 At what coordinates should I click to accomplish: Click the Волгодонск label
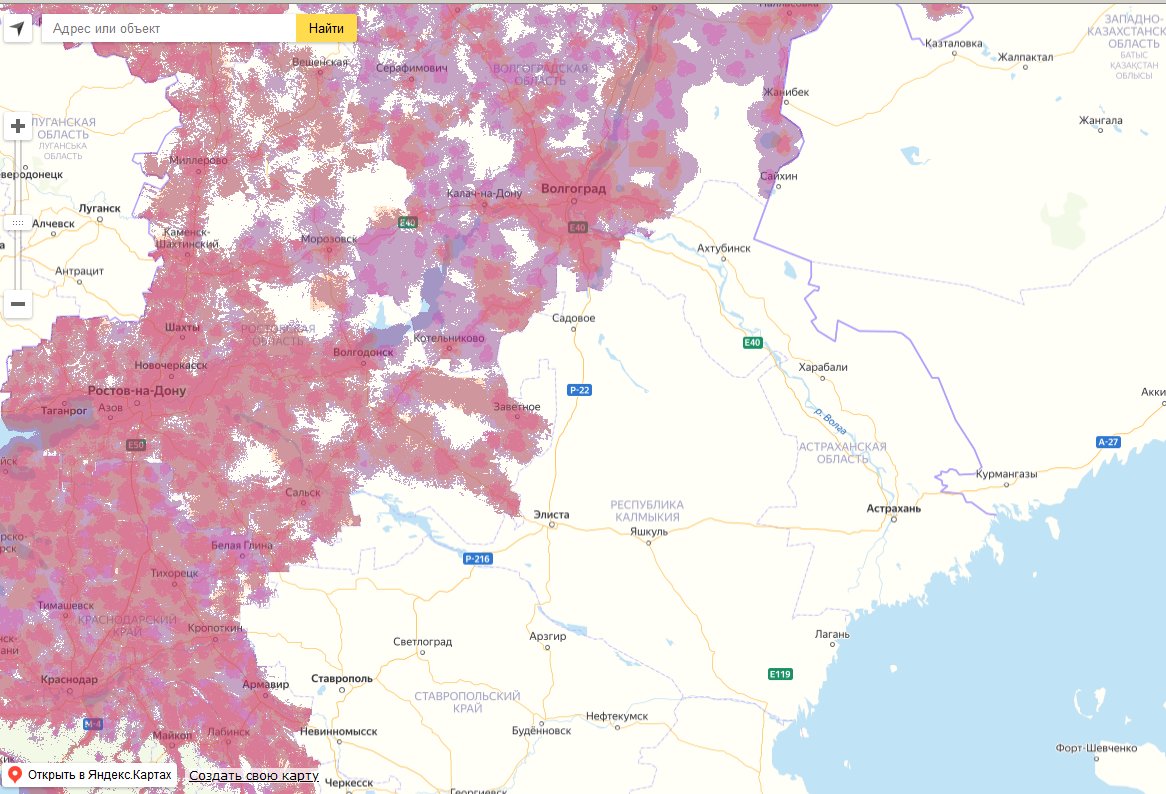(363, 352)
